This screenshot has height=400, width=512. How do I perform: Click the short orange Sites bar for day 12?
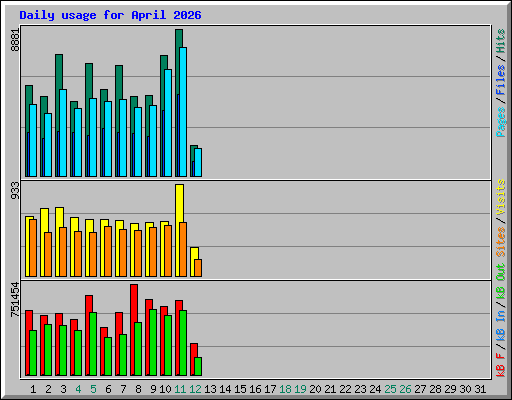pyautogui.click(x=198, y=268)
